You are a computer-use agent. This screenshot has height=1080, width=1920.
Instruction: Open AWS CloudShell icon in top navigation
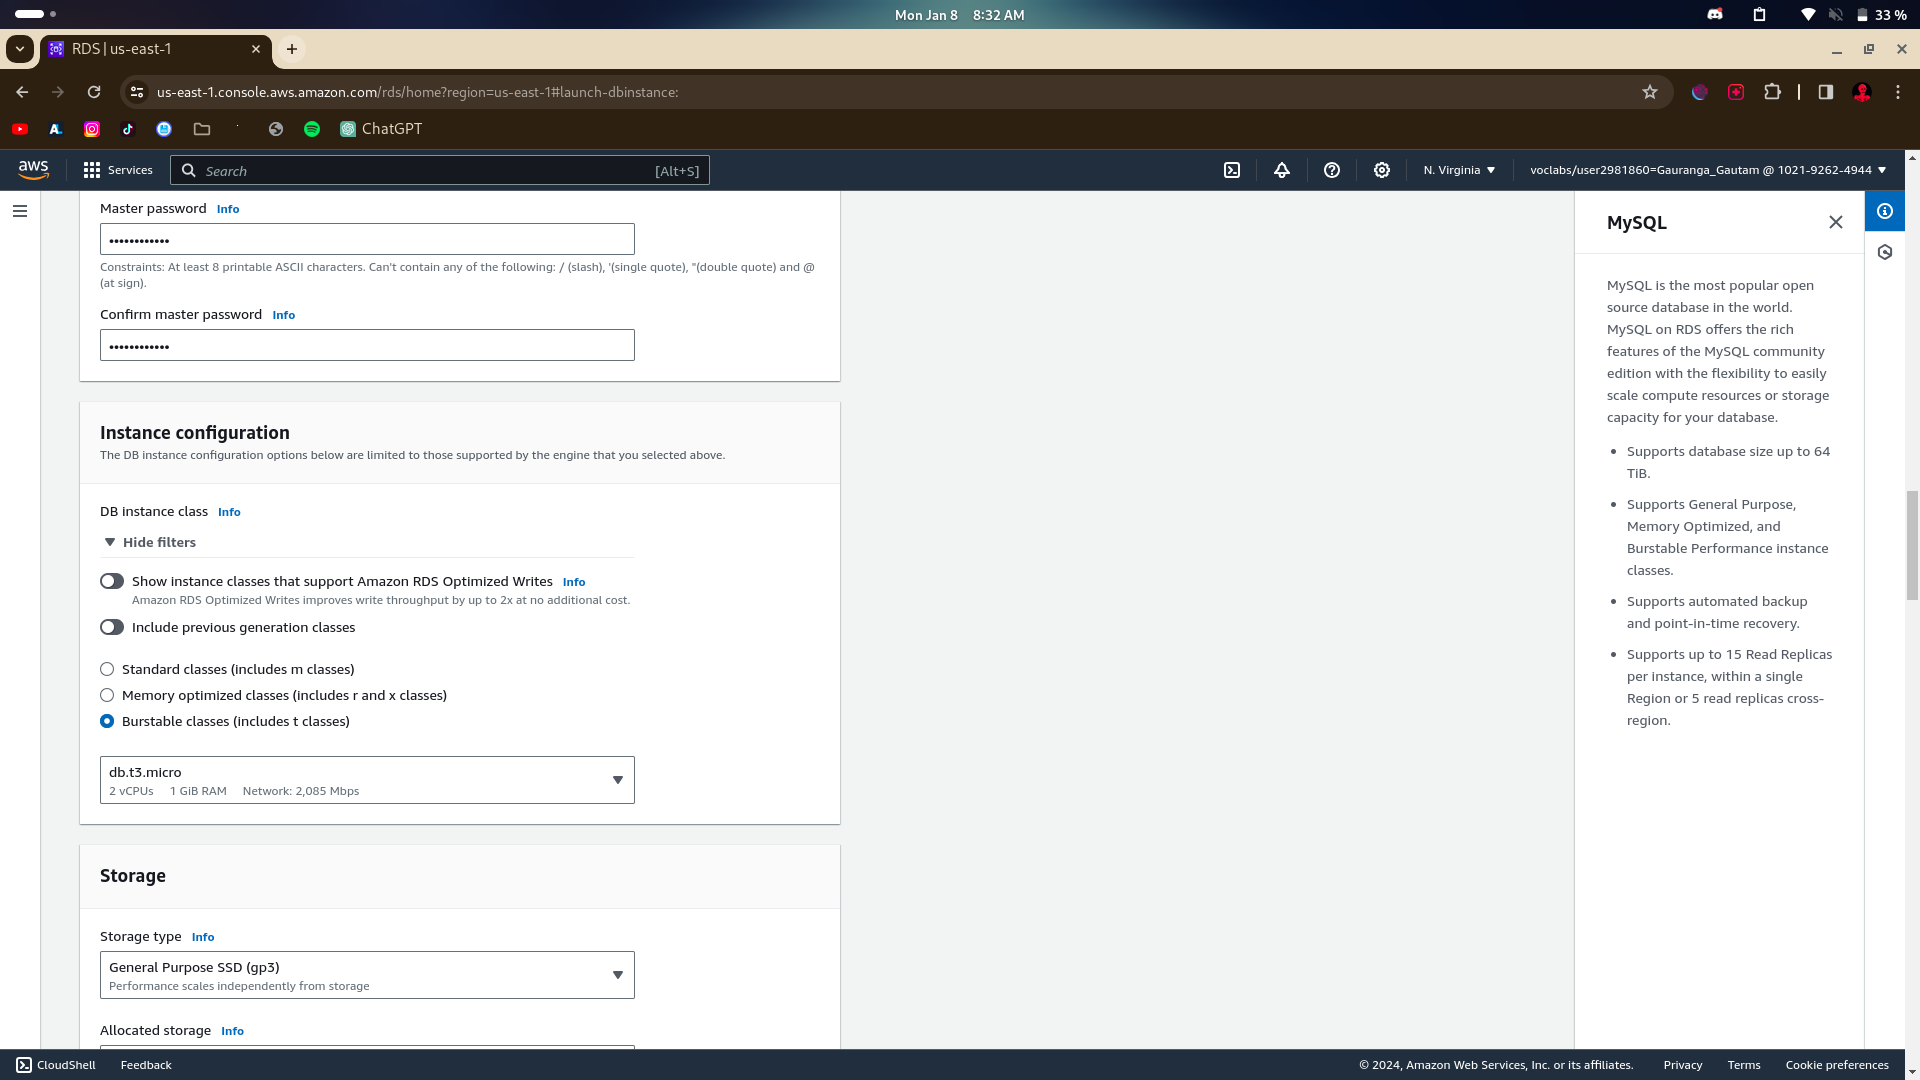tap(1232, 170)
